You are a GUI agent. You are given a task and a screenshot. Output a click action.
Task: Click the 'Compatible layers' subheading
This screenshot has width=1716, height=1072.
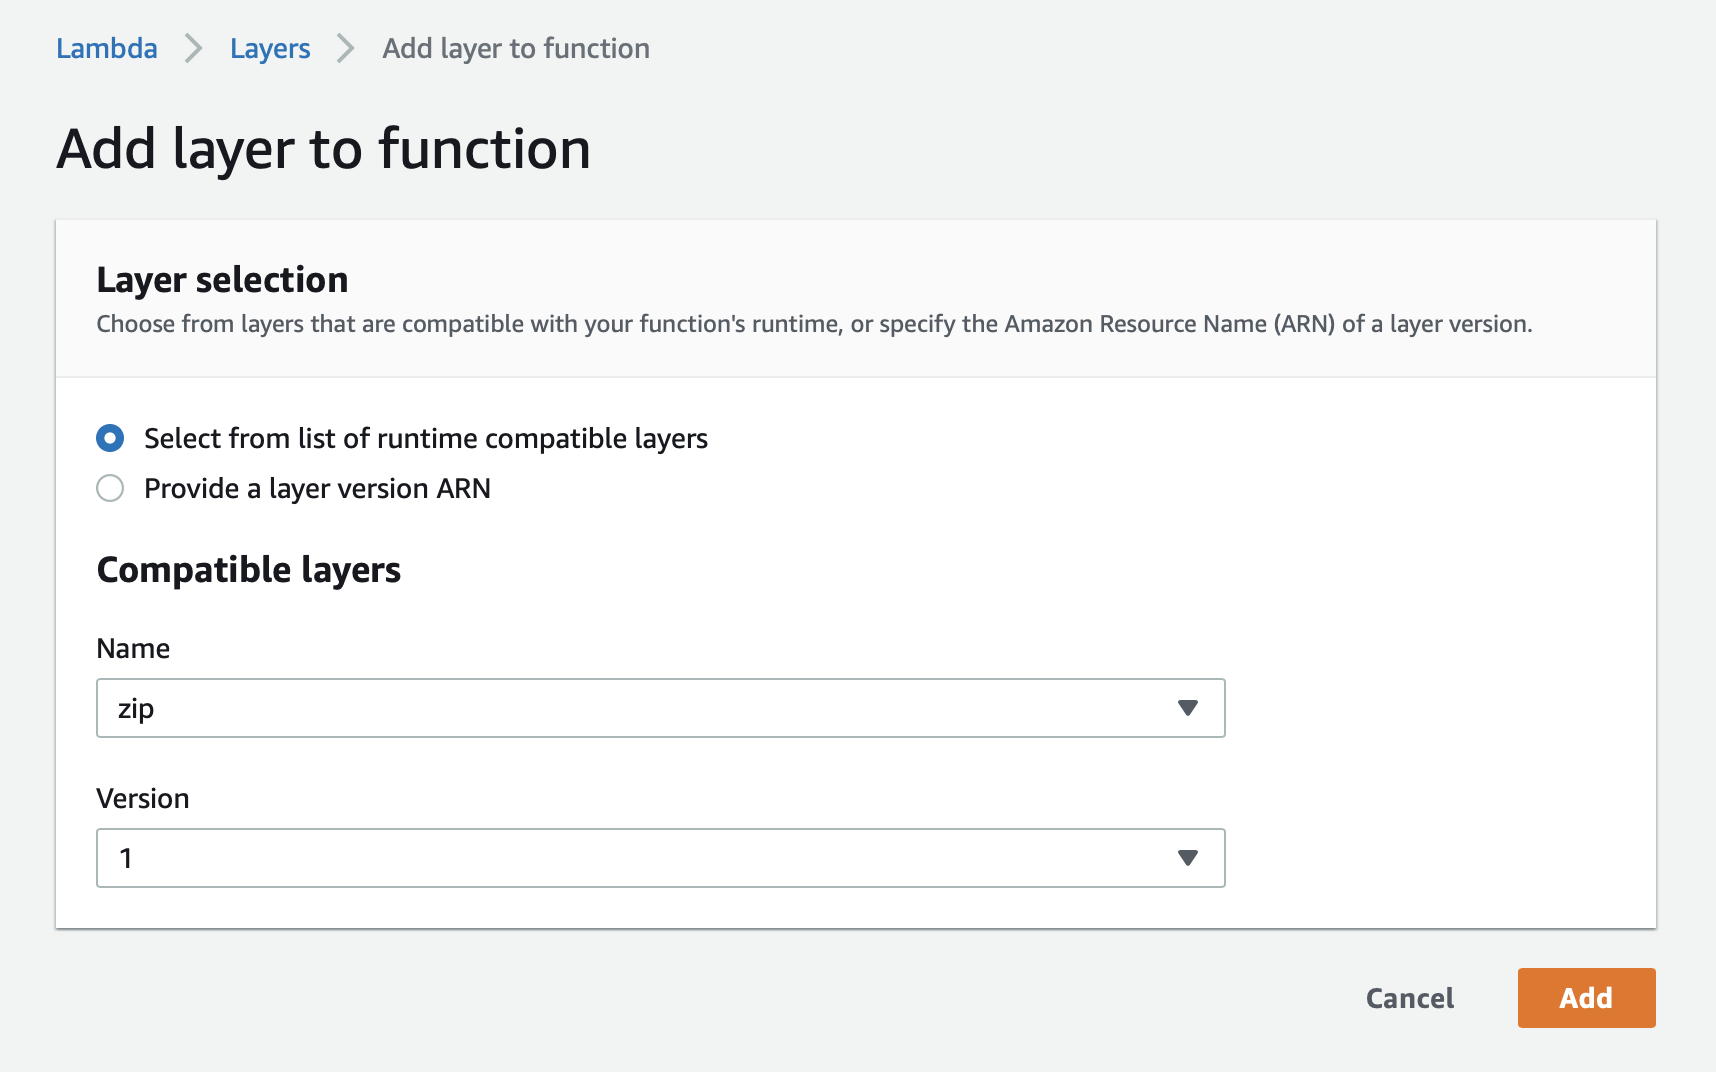coord(249,570)
